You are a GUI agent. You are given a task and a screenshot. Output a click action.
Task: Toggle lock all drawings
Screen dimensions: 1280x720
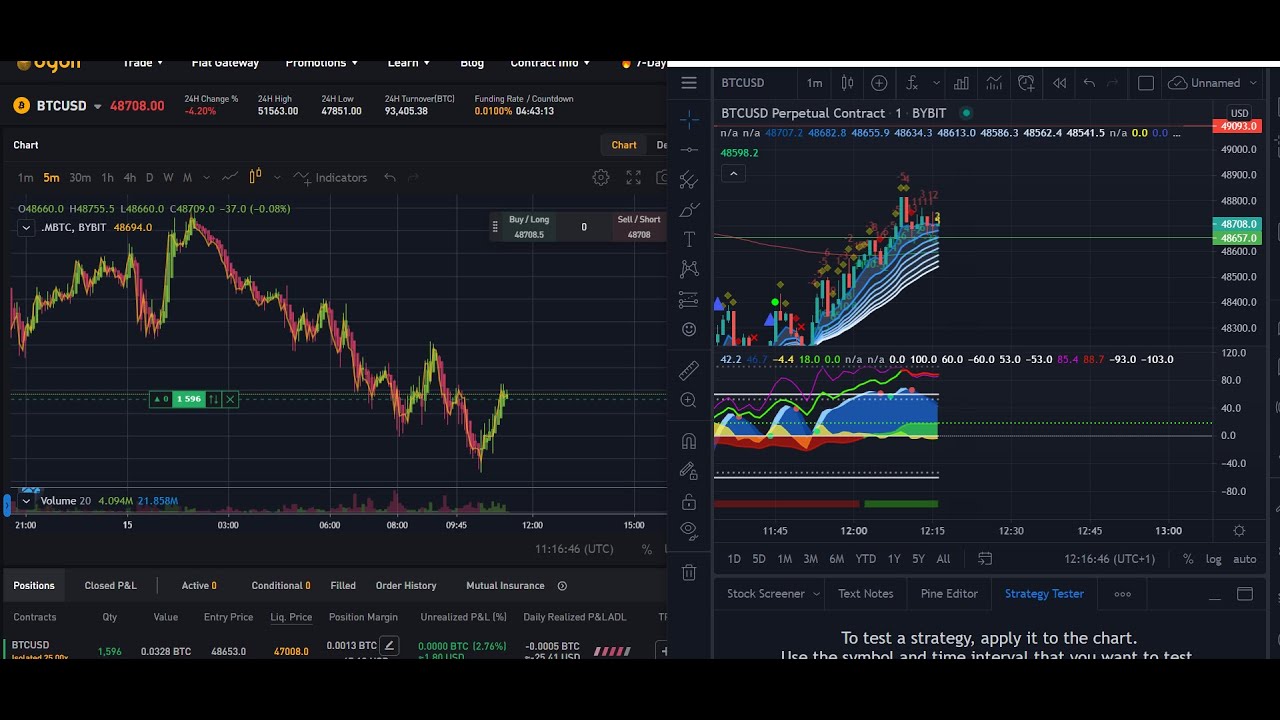point(689,501)
